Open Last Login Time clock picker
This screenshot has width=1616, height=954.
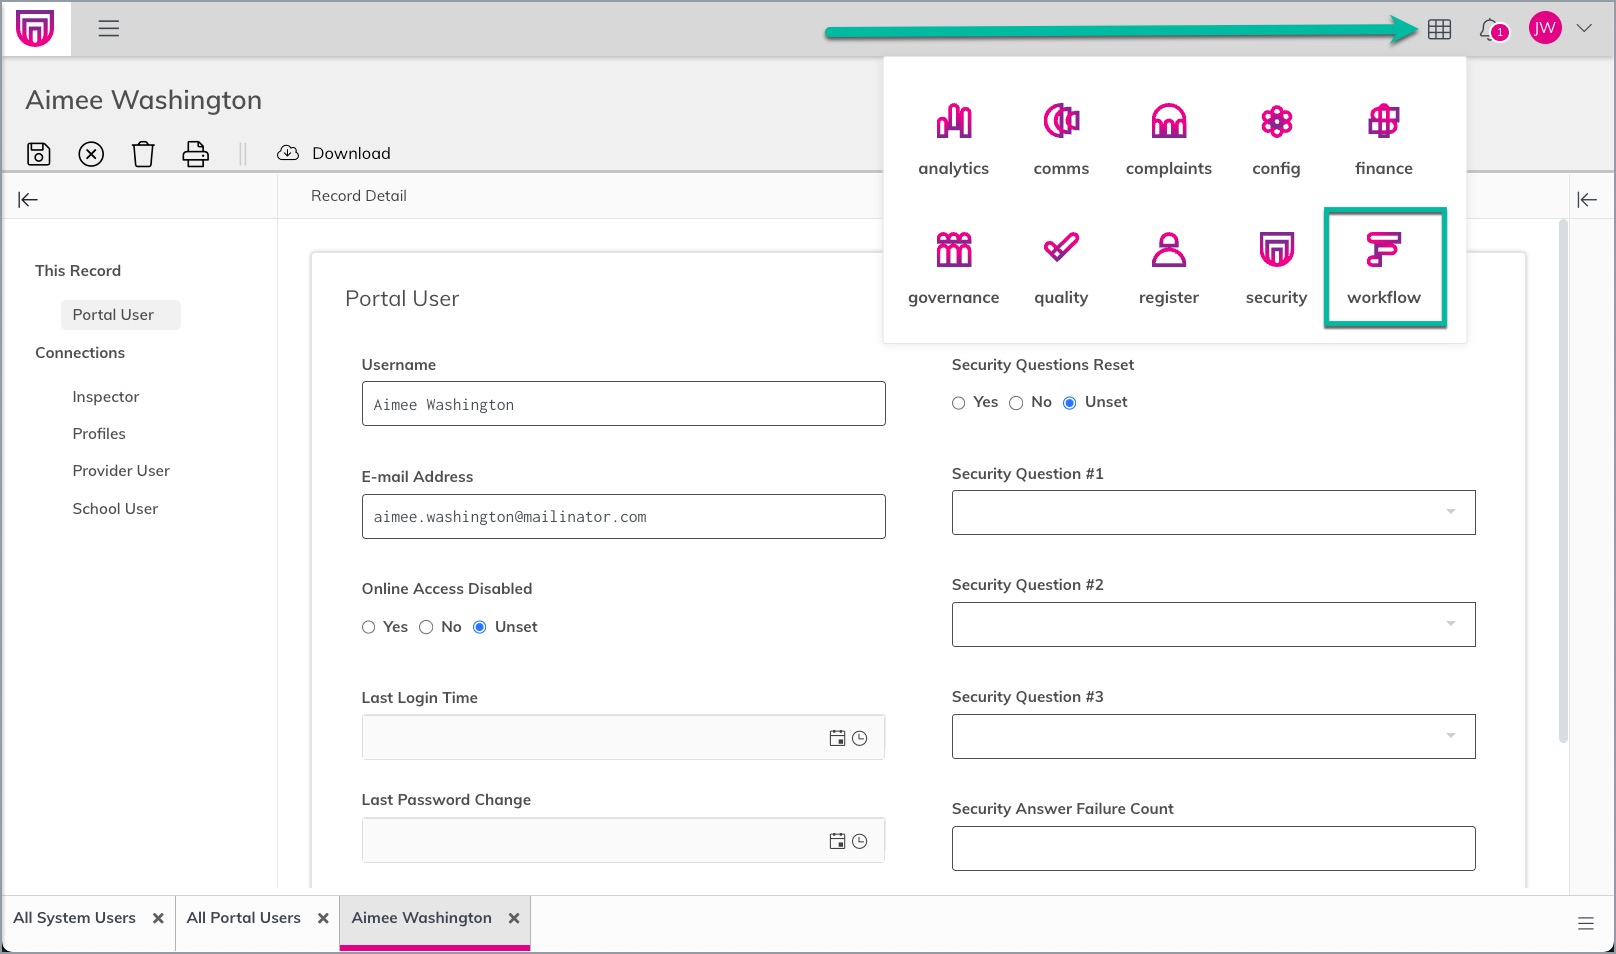pyautogui.click(x=860, y=738)
